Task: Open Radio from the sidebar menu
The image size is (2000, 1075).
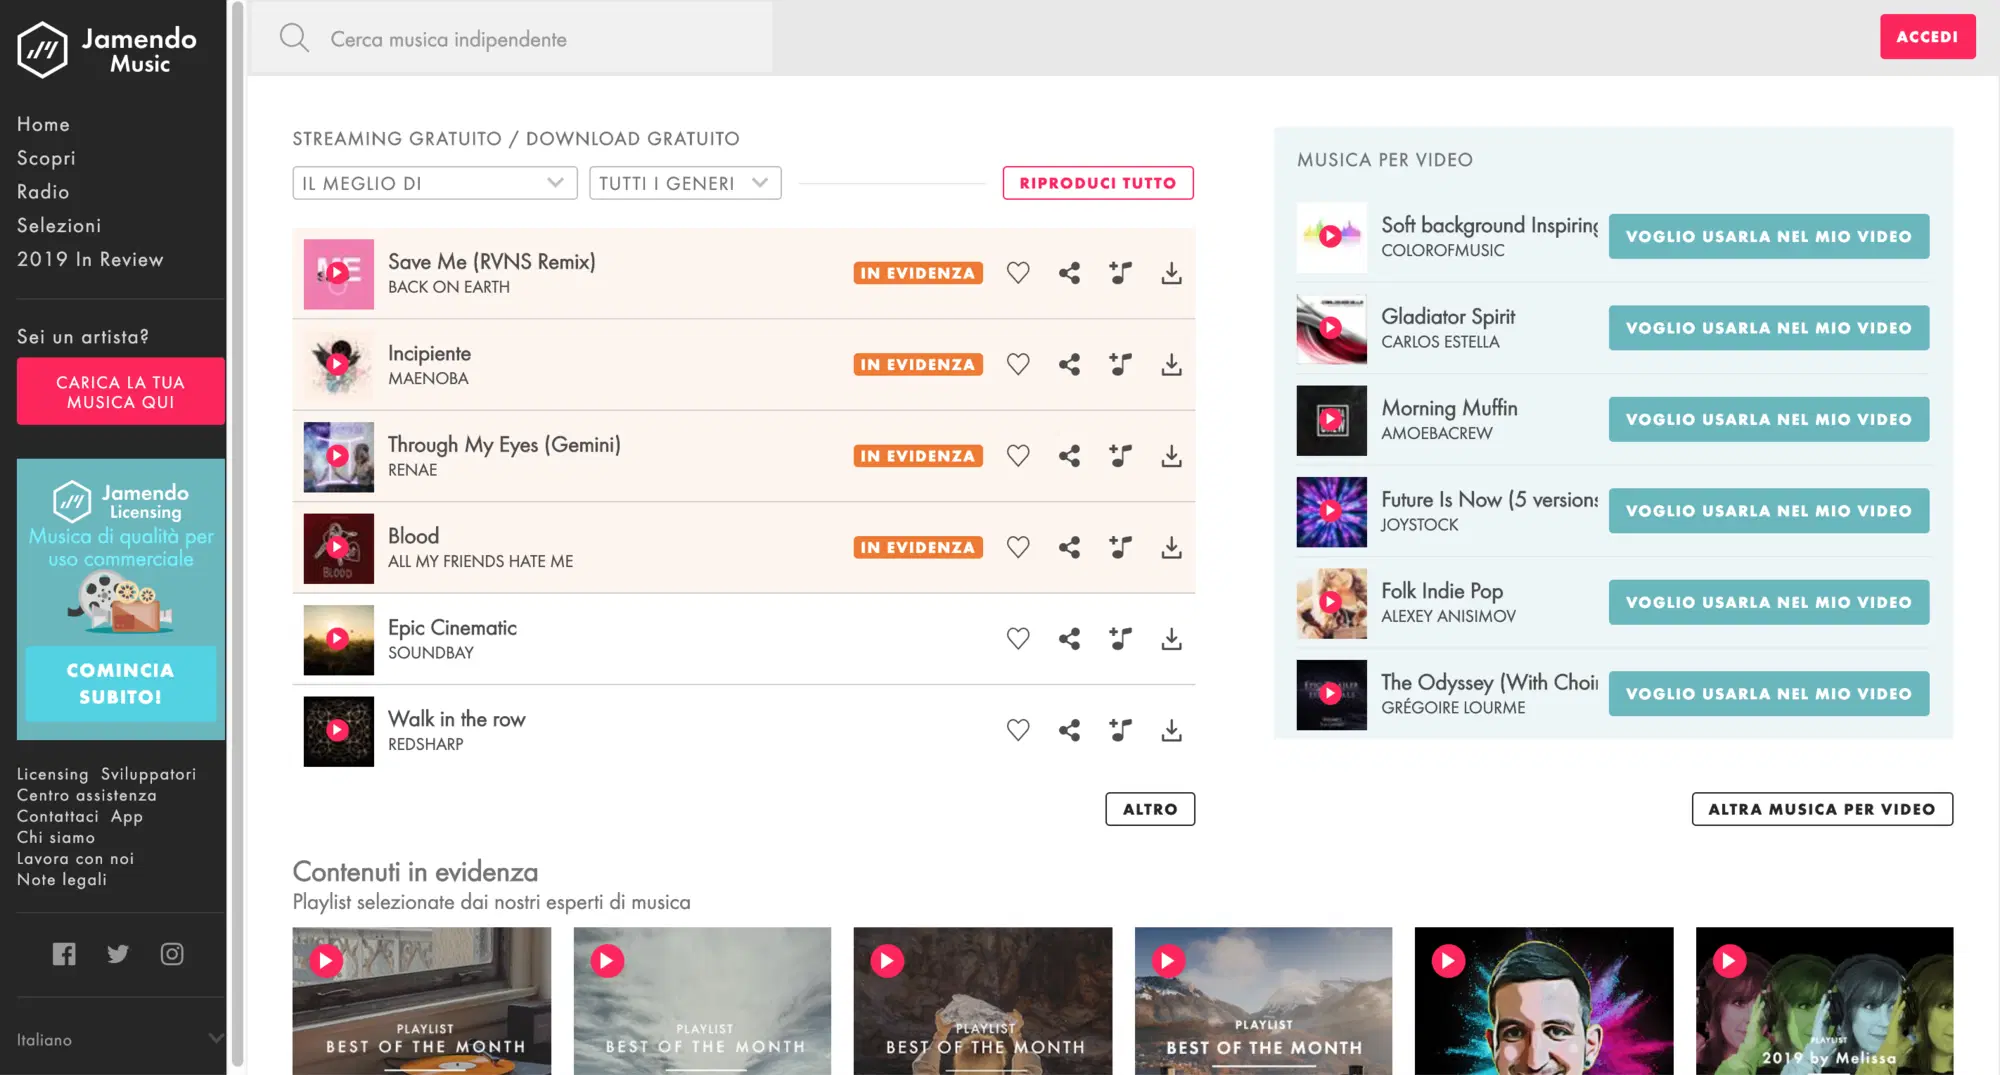Action: 43,192
